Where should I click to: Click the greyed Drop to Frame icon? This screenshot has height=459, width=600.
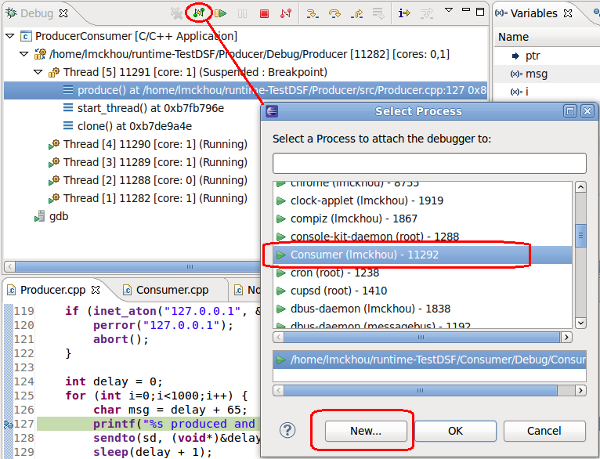[x=378, y=14]
